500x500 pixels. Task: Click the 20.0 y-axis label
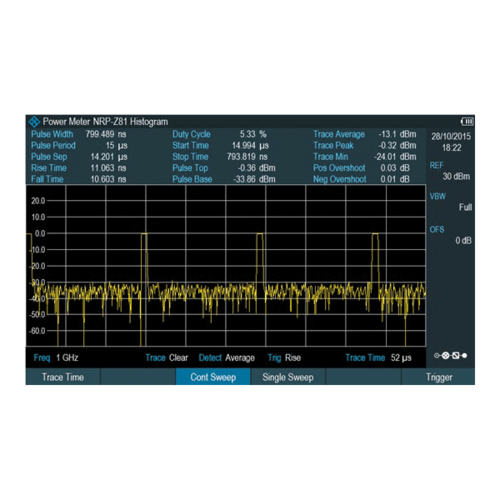tap(38, 201)
